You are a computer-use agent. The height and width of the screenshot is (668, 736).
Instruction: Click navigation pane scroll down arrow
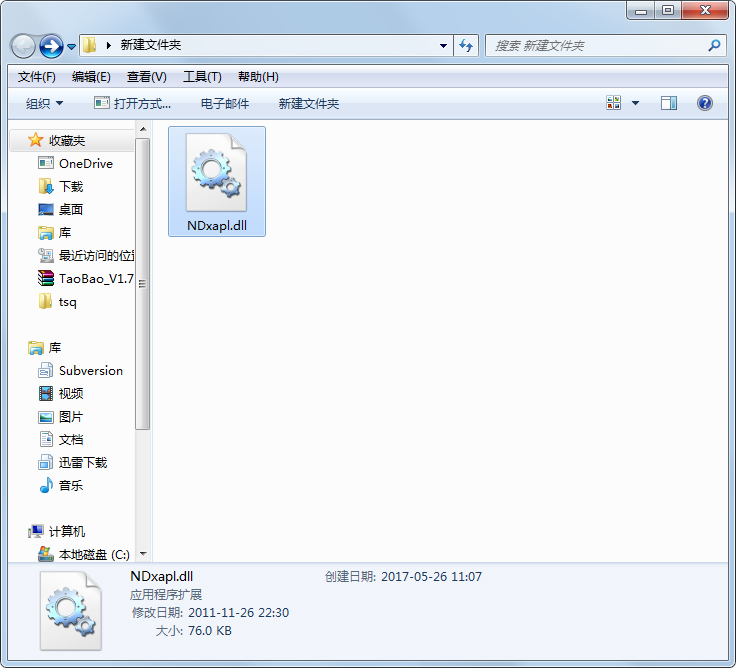pyautogui.click(x=143, y=554)
